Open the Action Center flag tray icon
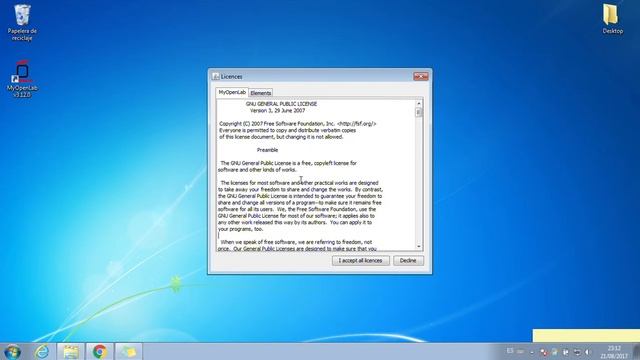Screen dimensions: 640x360 click(x=566, y=352)
